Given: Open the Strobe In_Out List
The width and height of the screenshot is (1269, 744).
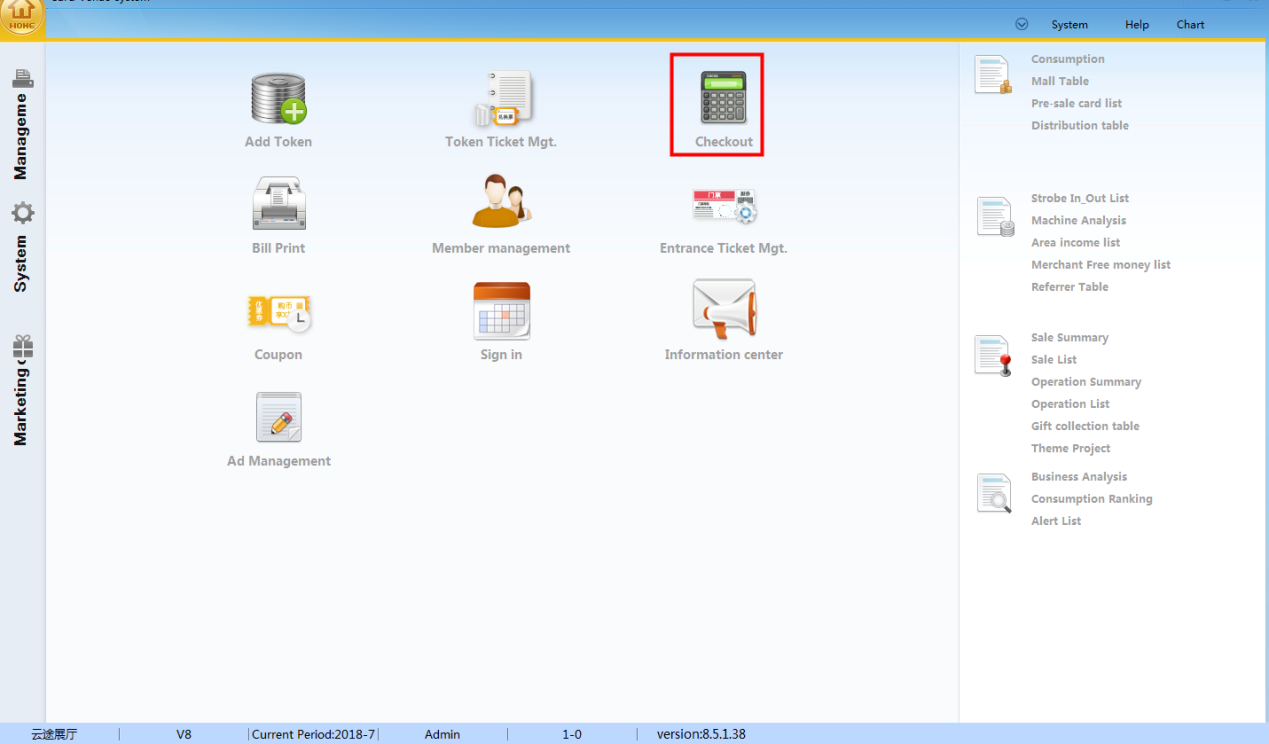Looking at the screenshot, I should coord(1080,198).
